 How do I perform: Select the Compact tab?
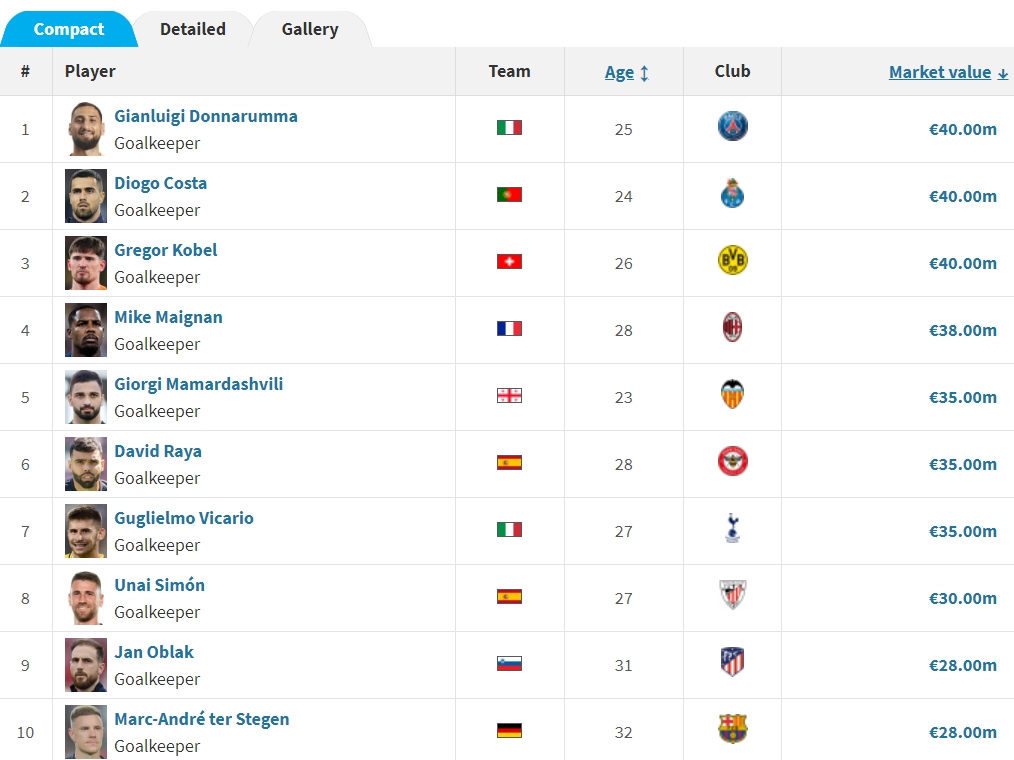click(69, 29)
